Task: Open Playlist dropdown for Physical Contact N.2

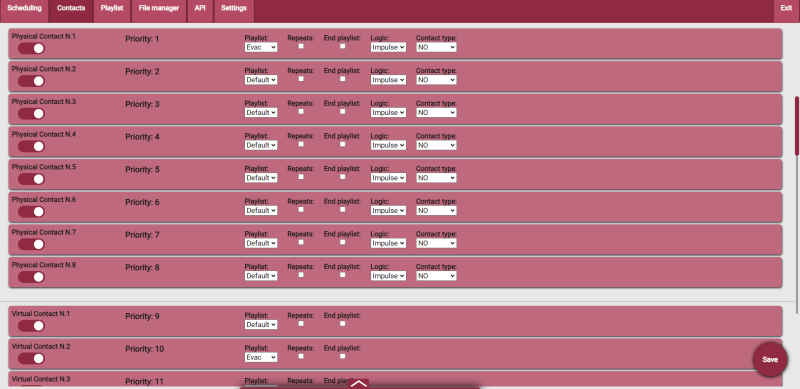Action: coord(261,80)
